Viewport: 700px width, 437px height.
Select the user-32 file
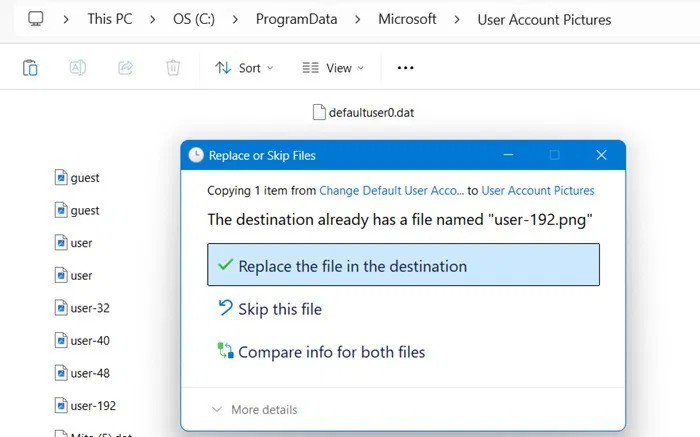click(82, 308)
